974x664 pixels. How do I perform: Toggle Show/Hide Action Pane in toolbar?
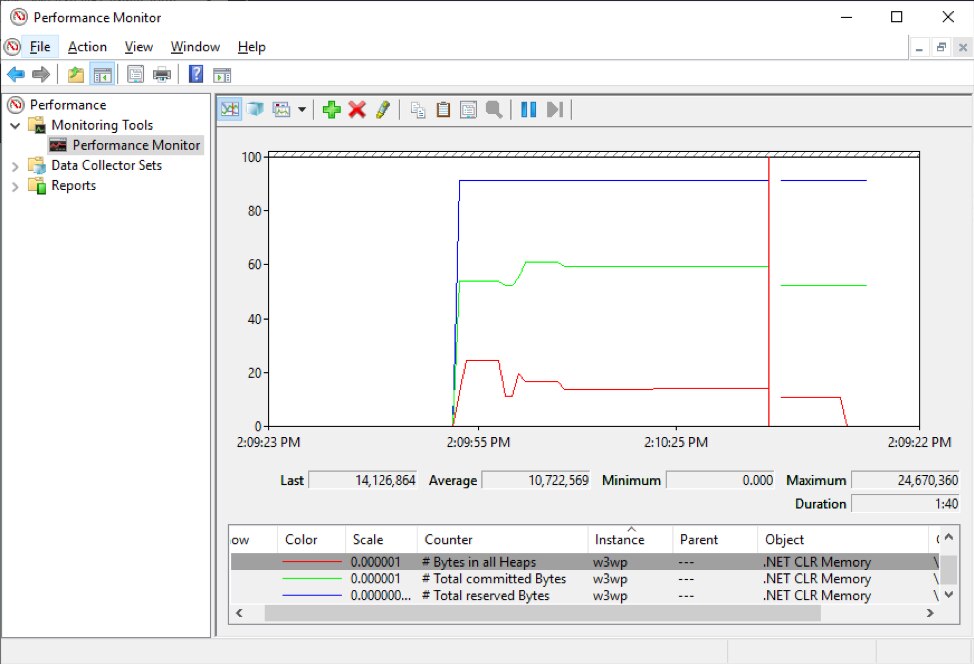[221, 73]
